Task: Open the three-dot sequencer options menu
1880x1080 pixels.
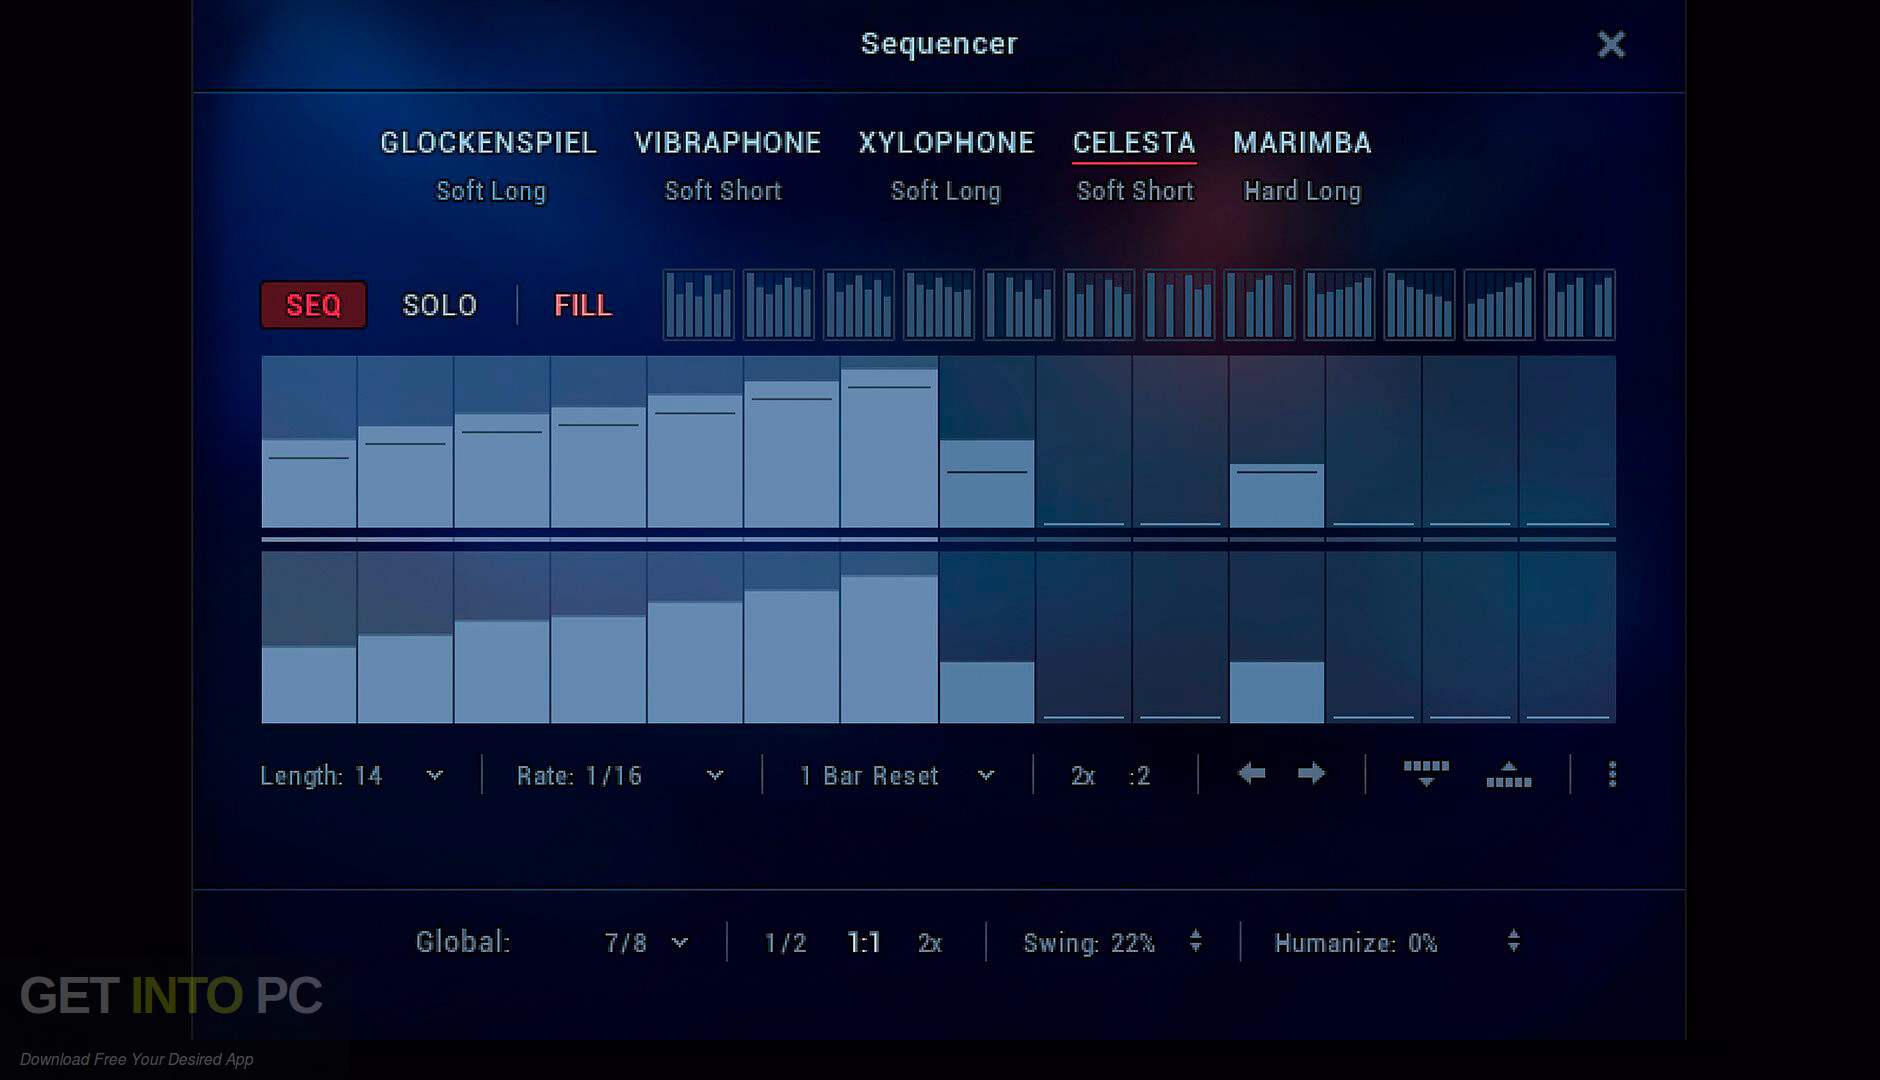Action: [1612, 774]
